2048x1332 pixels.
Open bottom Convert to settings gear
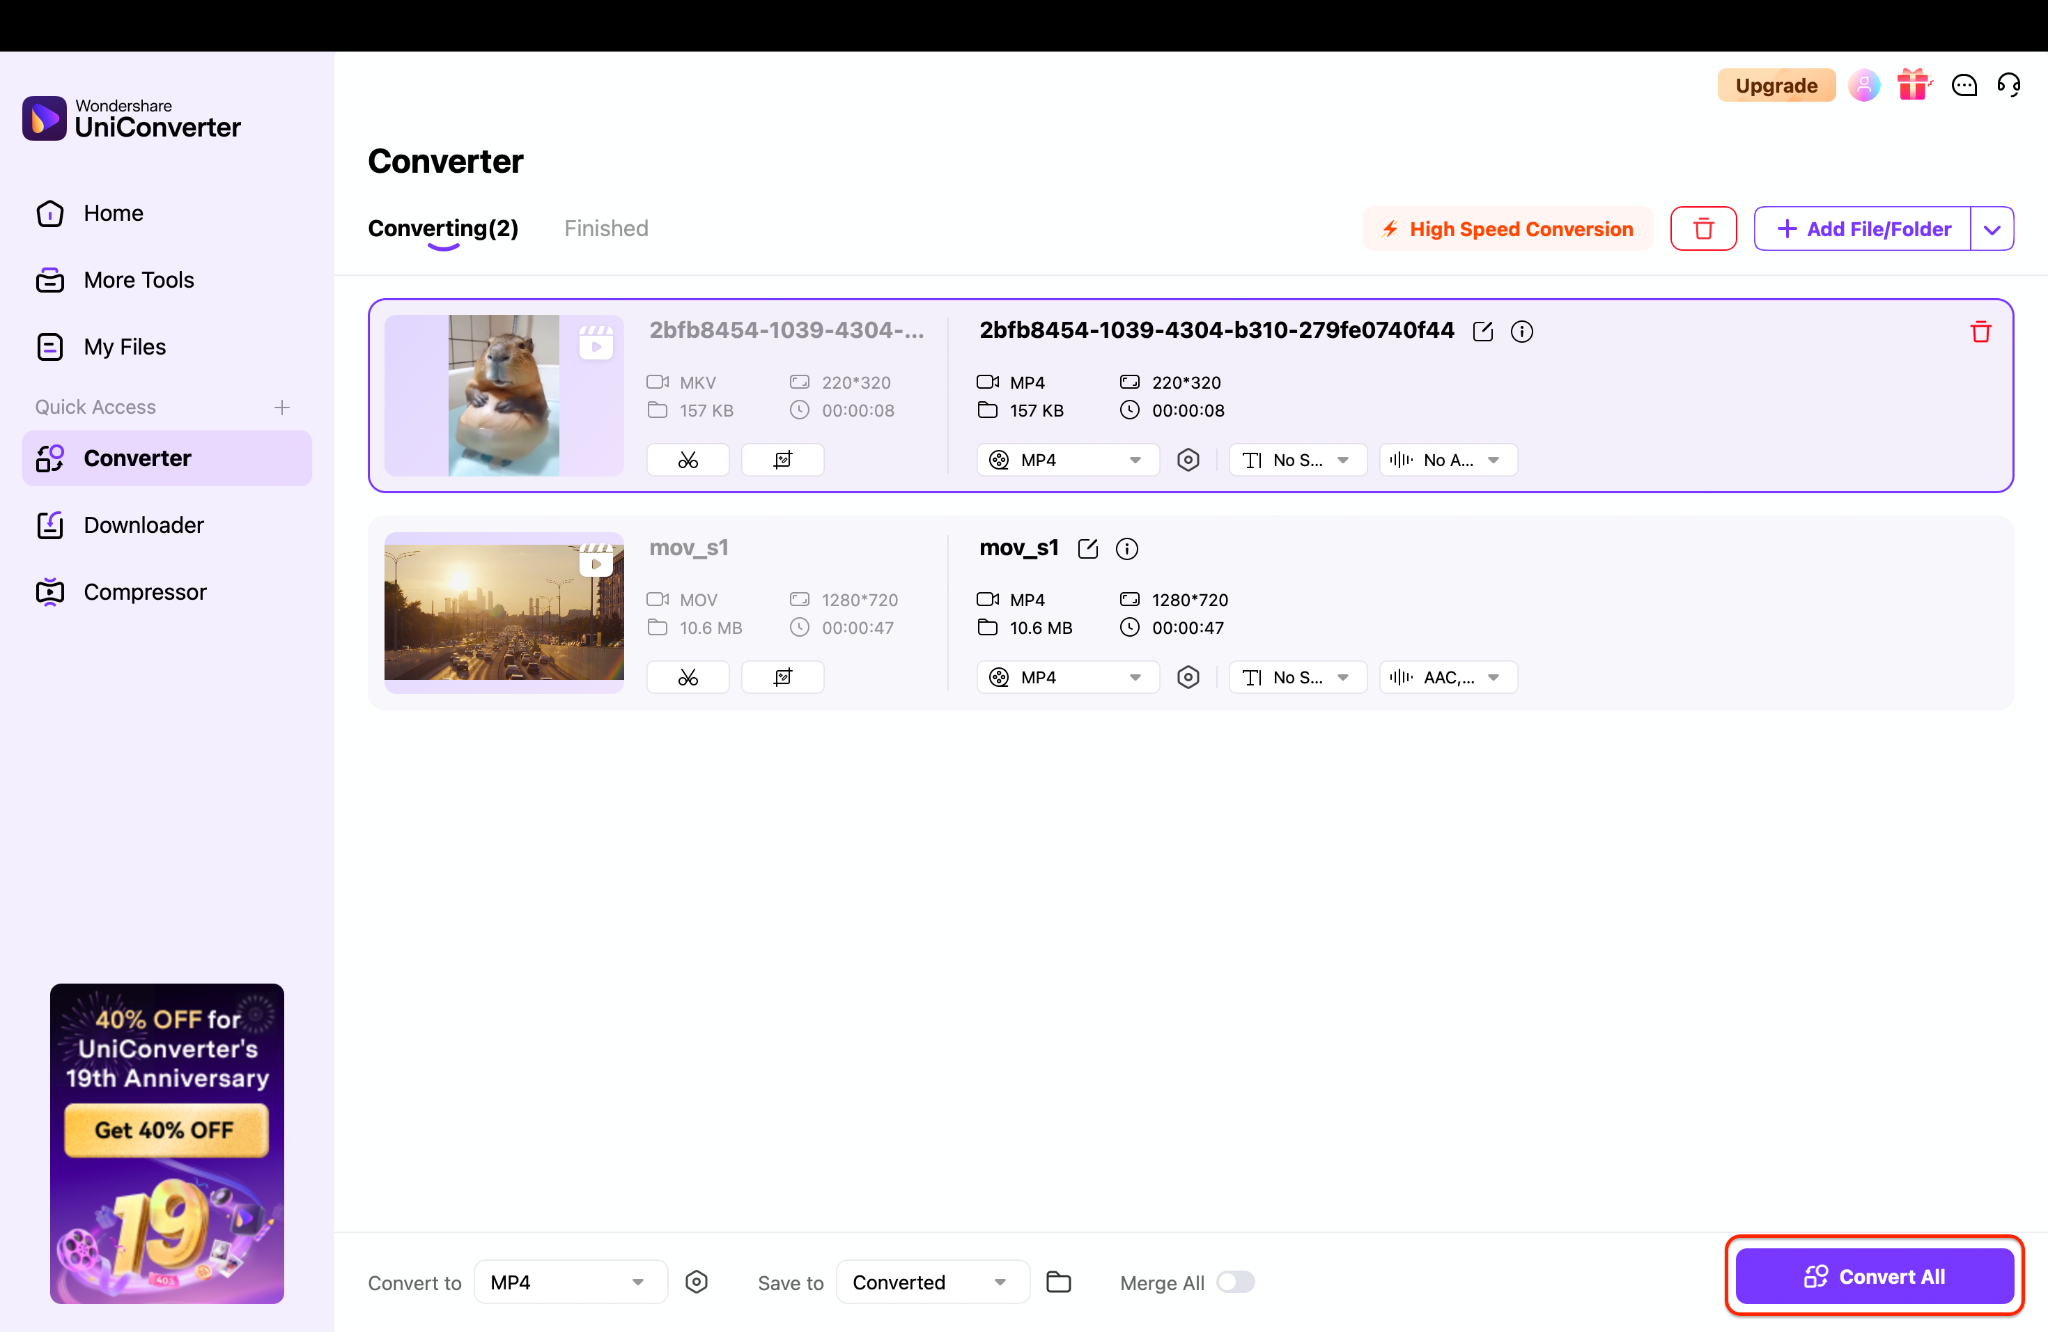click(x=697, y=1282)
